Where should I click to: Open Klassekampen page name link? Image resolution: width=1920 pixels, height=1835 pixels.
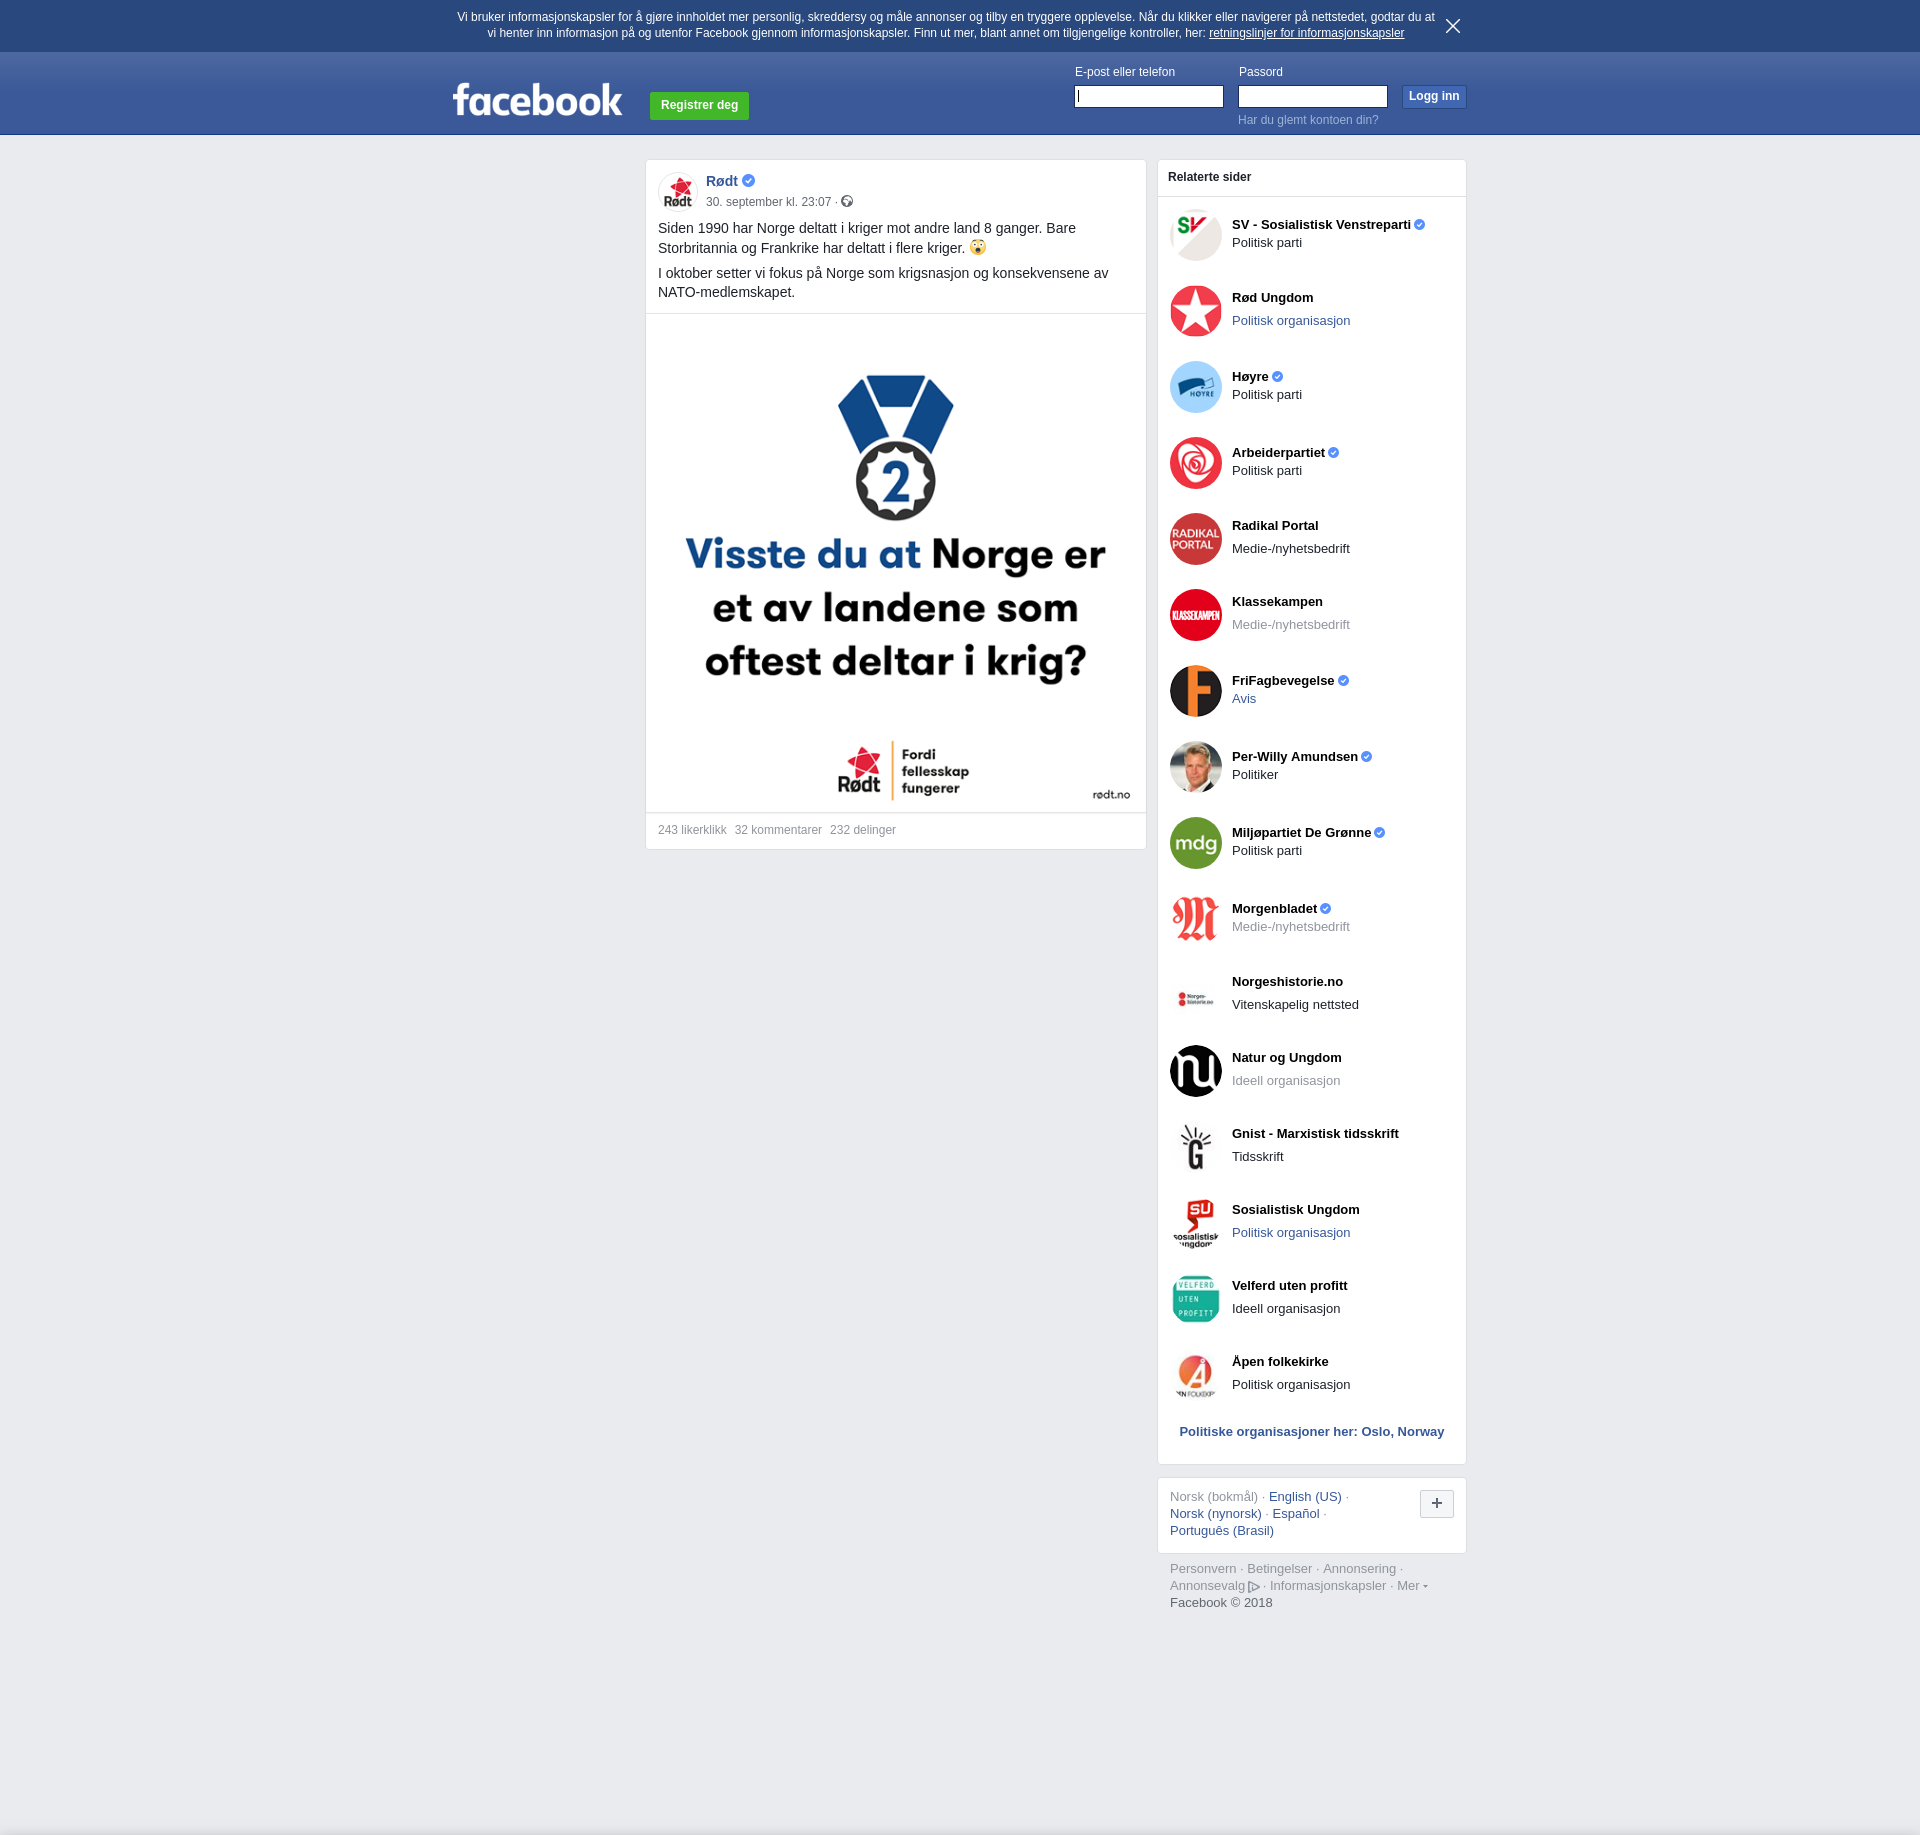point(1277,602)
